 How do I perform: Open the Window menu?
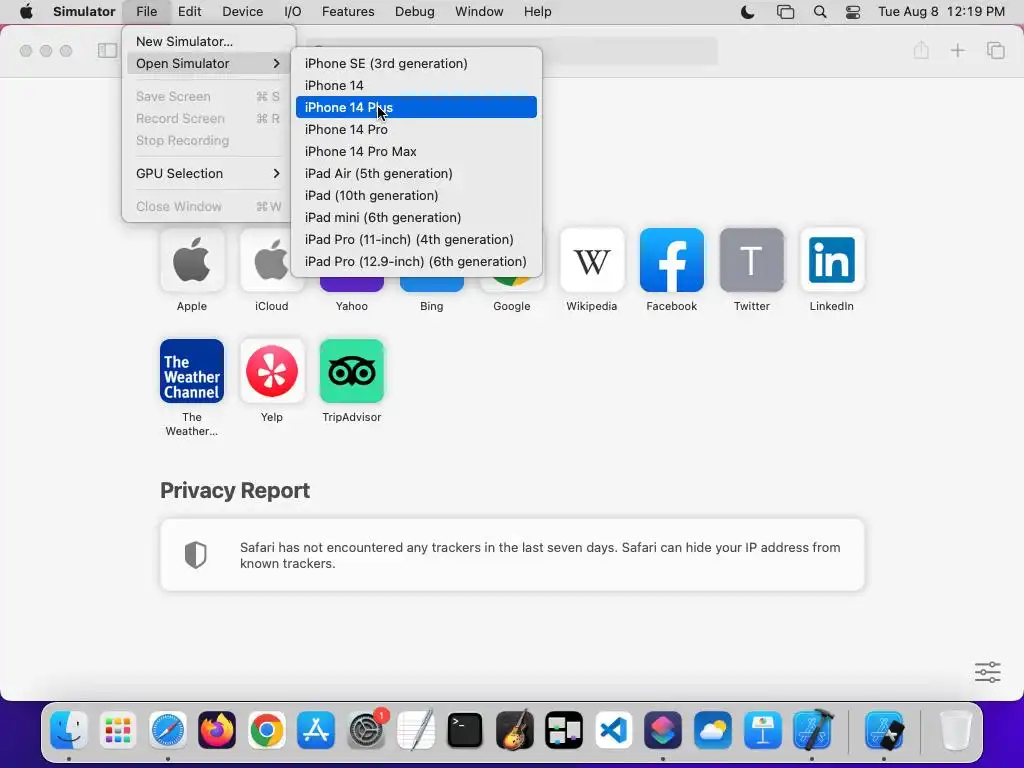pos(479,12)
